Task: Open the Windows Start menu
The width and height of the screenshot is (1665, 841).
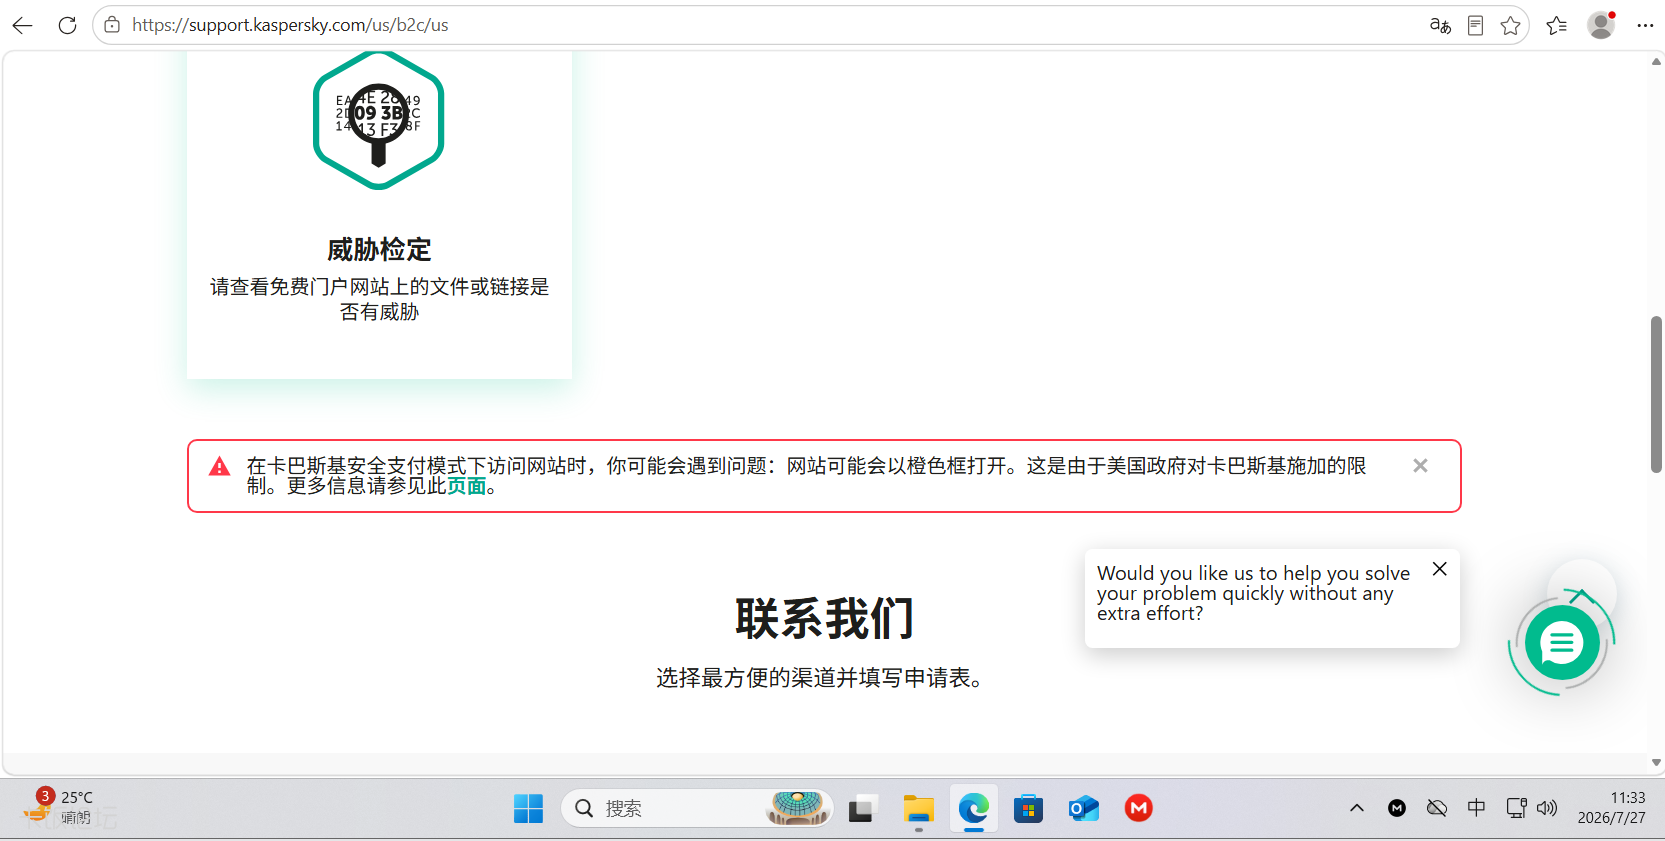Action: (x=528, y=808)
